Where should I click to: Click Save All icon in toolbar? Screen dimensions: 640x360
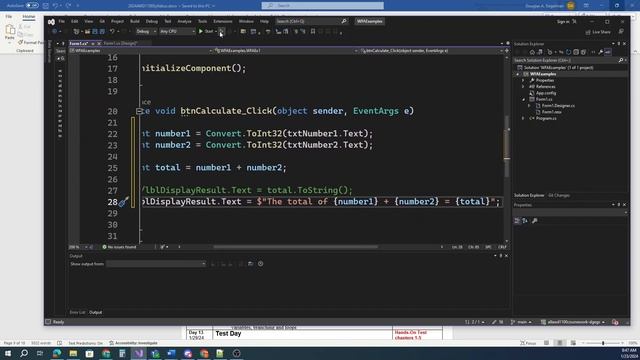(x=102, y=31)
